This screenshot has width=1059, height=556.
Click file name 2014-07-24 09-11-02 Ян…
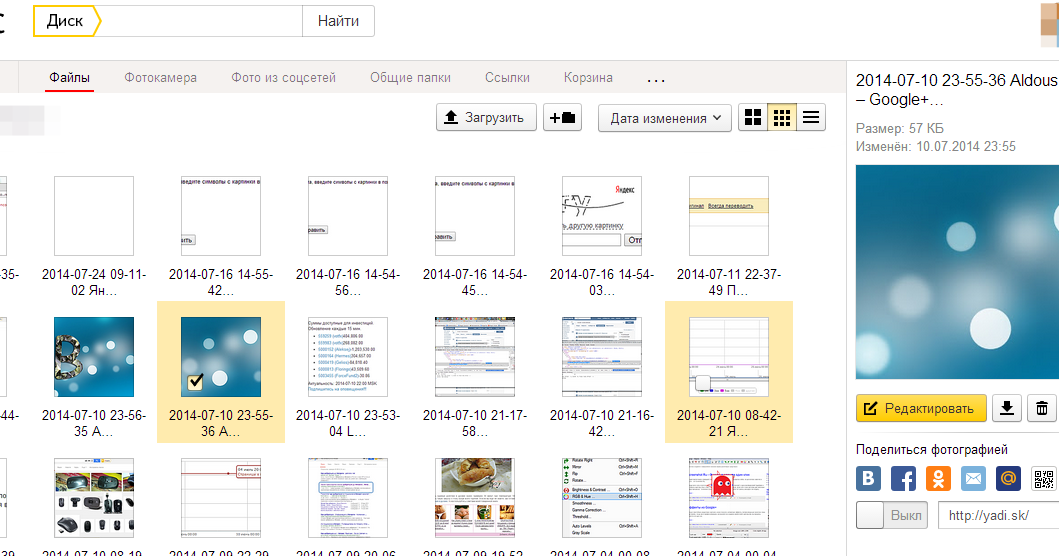[94, 282]
